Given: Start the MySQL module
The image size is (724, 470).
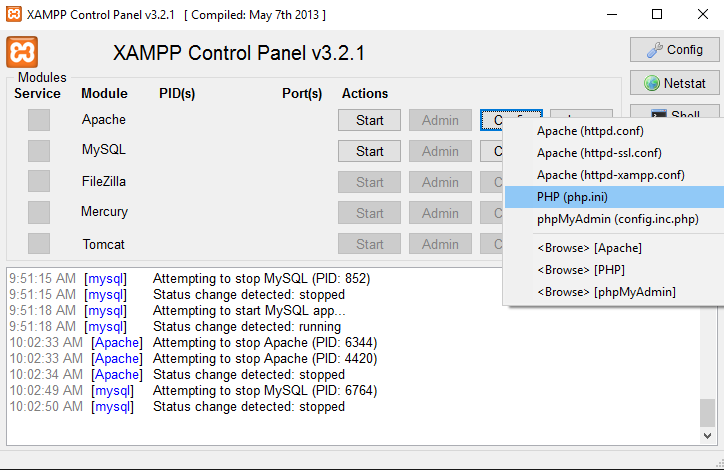Looking at the screenshot, I should click(369, 151).
